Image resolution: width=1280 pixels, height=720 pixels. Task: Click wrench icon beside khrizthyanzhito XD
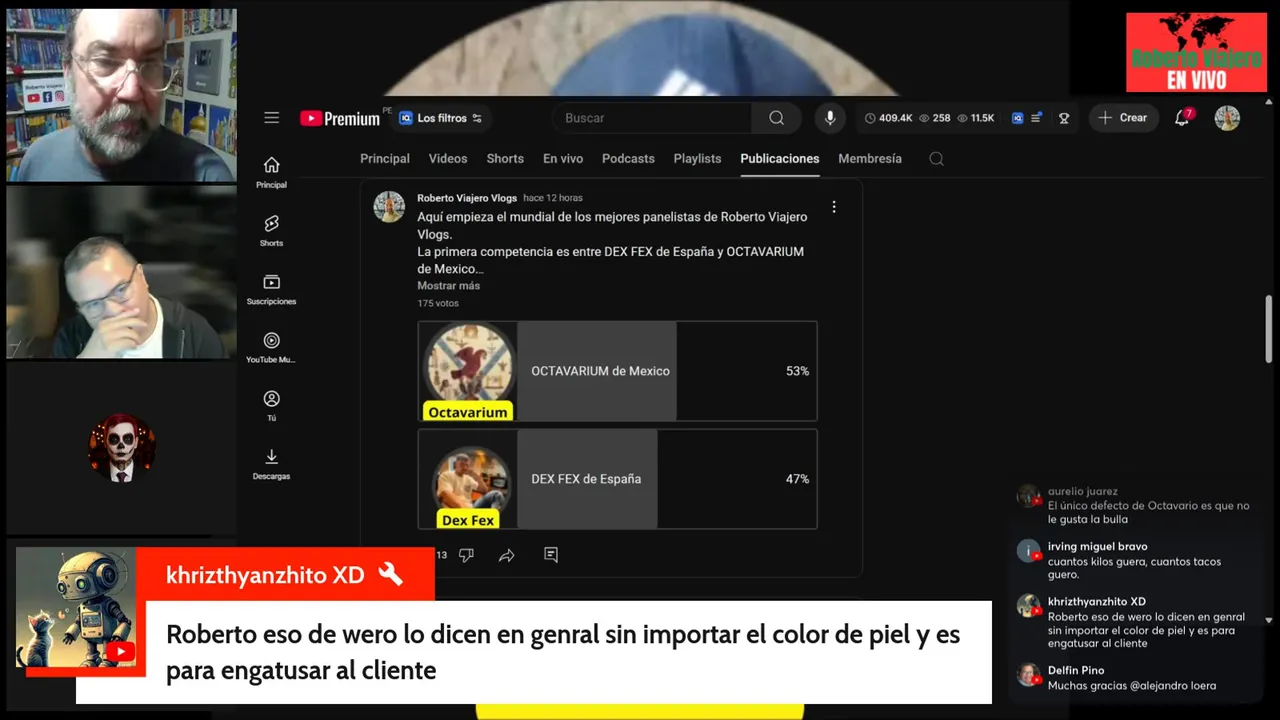(x=391, y=574)
